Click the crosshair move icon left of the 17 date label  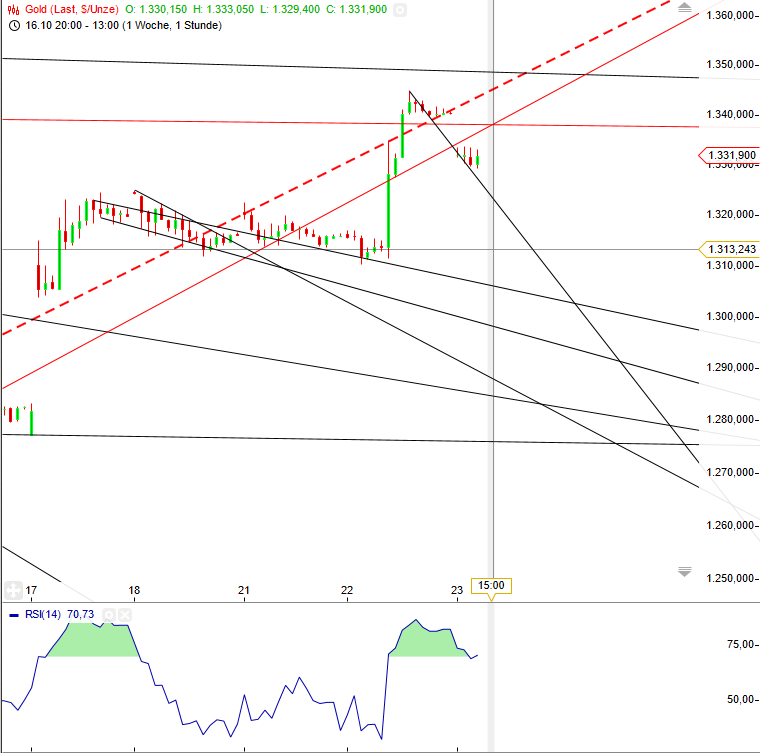13,590
